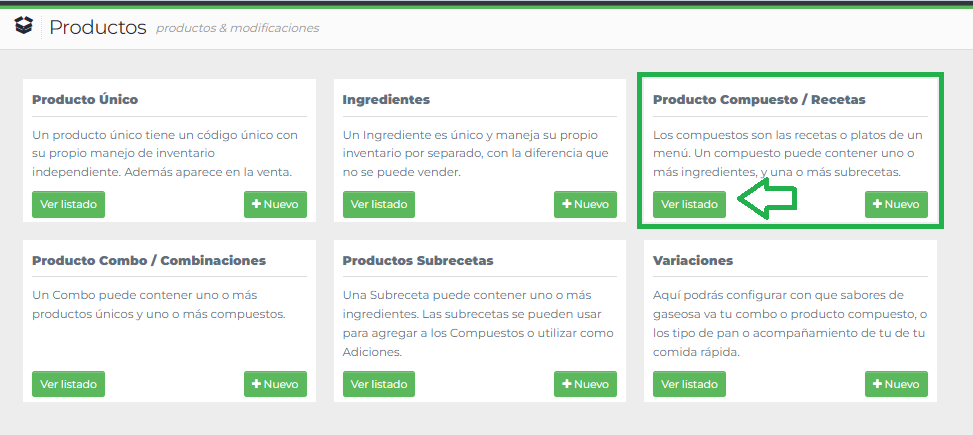This screenshot has height=435, width=973.
Task: Click the Ingredientes card heading
Action: click(386, 99)
